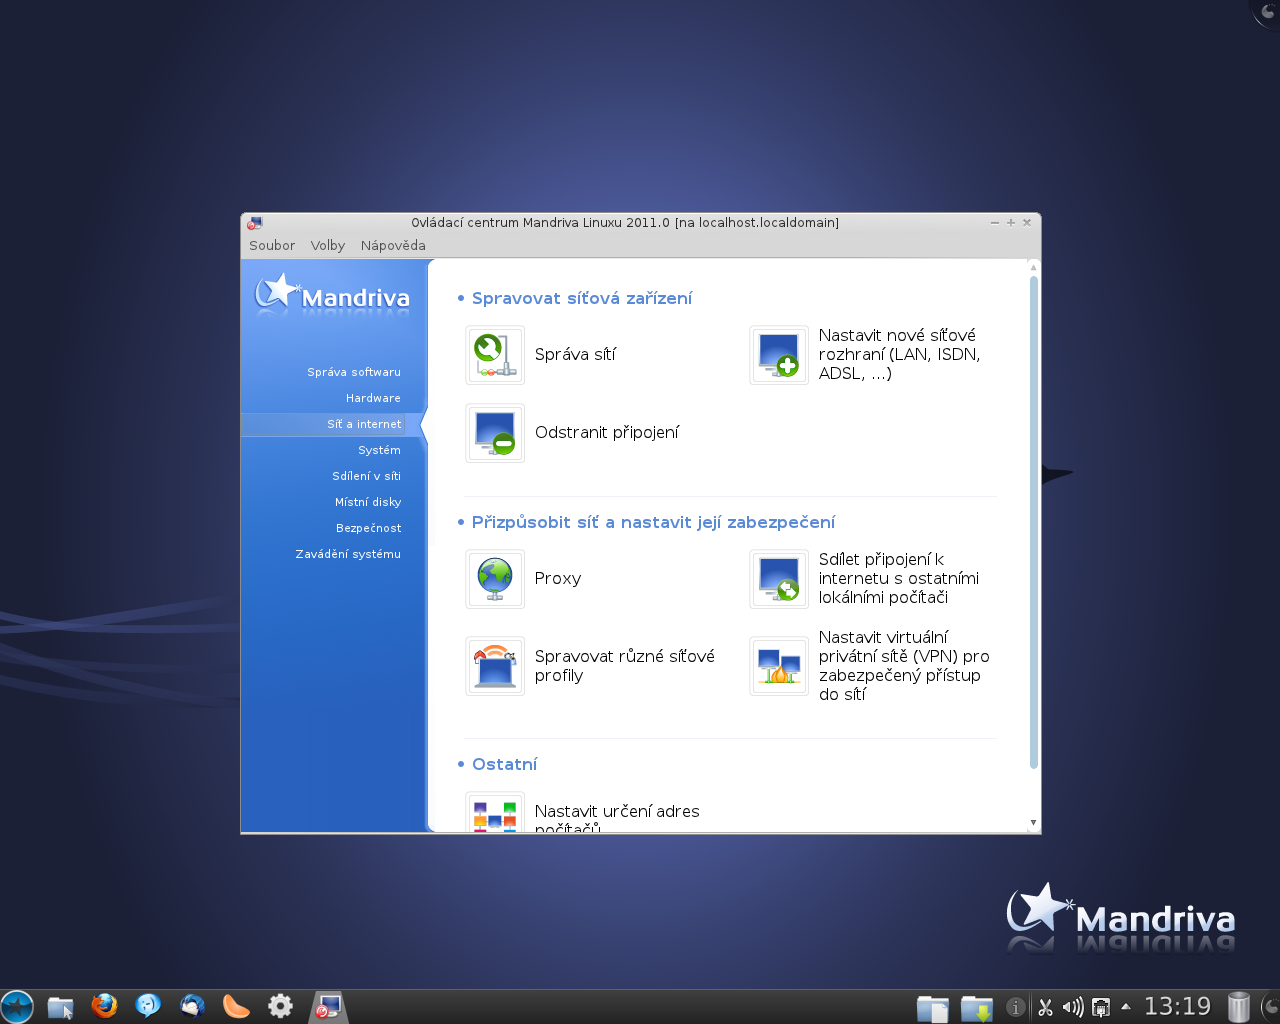Image resolution: width=1280 pixels, height=1024 pixels.
Task: Open the Nápověda menu
Action: point(393,246)
